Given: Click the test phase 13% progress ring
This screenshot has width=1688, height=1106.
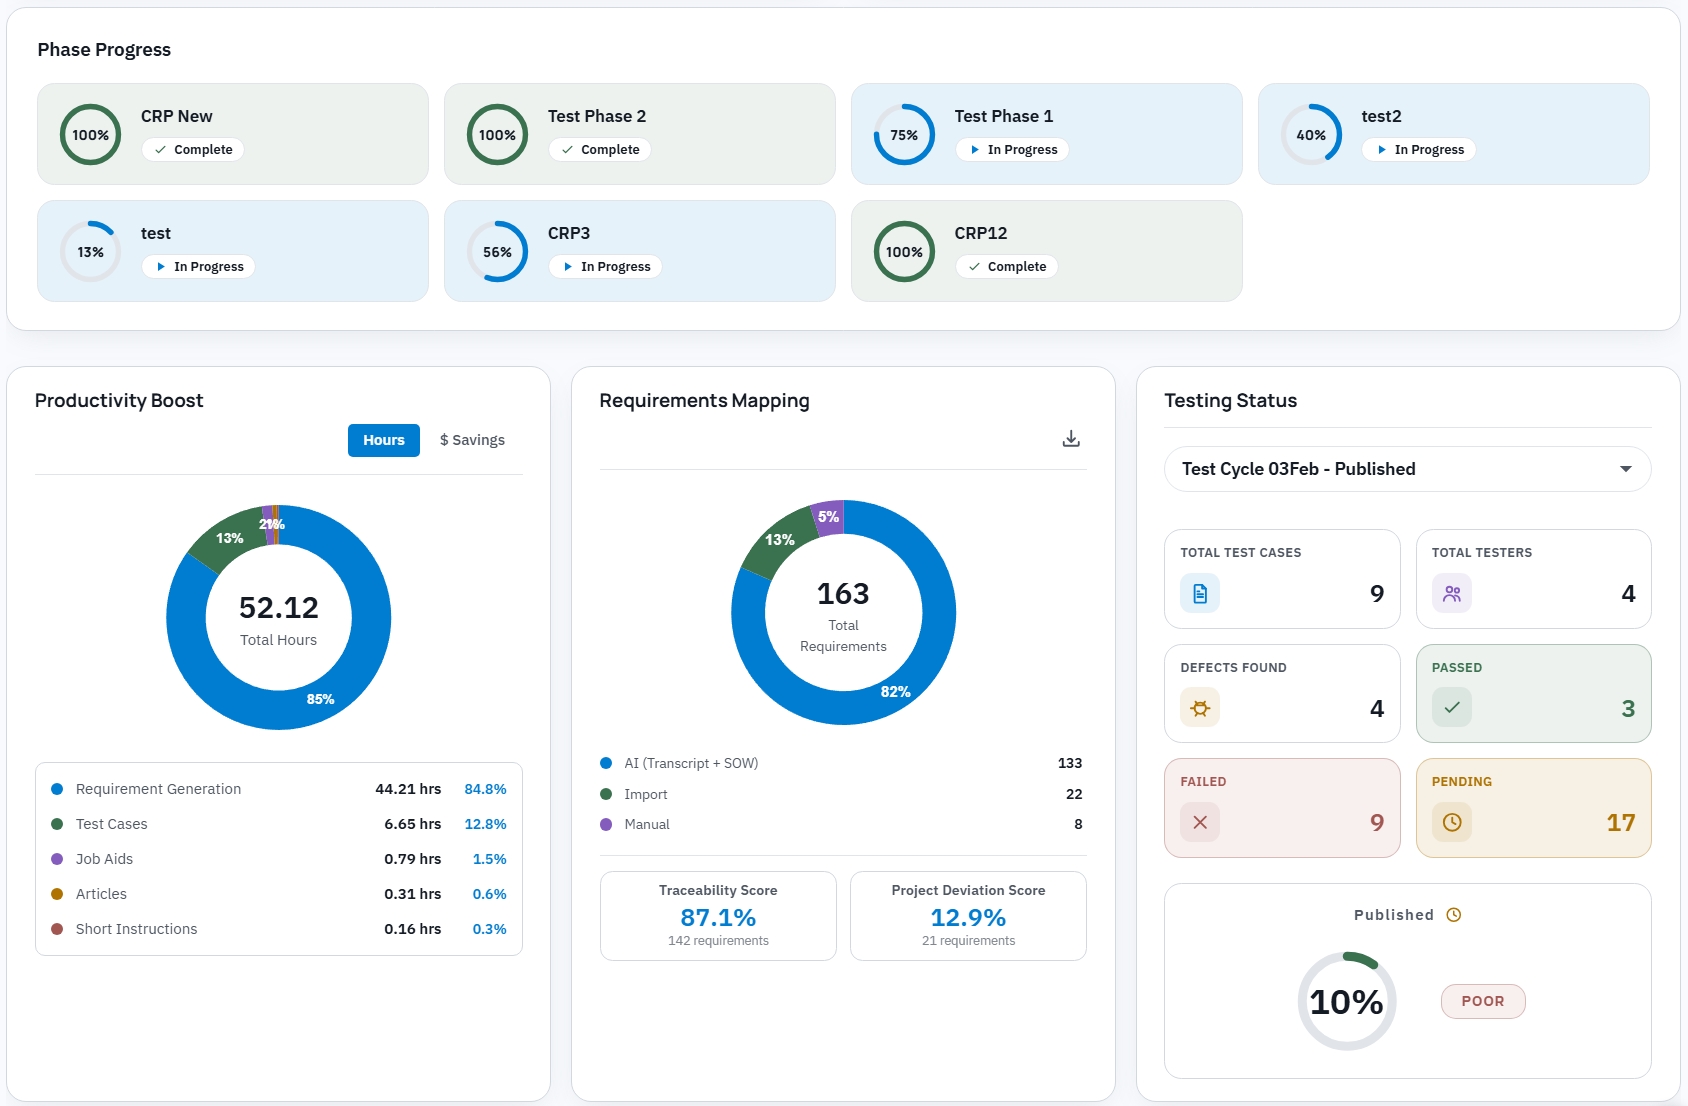Looking at the screenshot, I should pos(90,251).
